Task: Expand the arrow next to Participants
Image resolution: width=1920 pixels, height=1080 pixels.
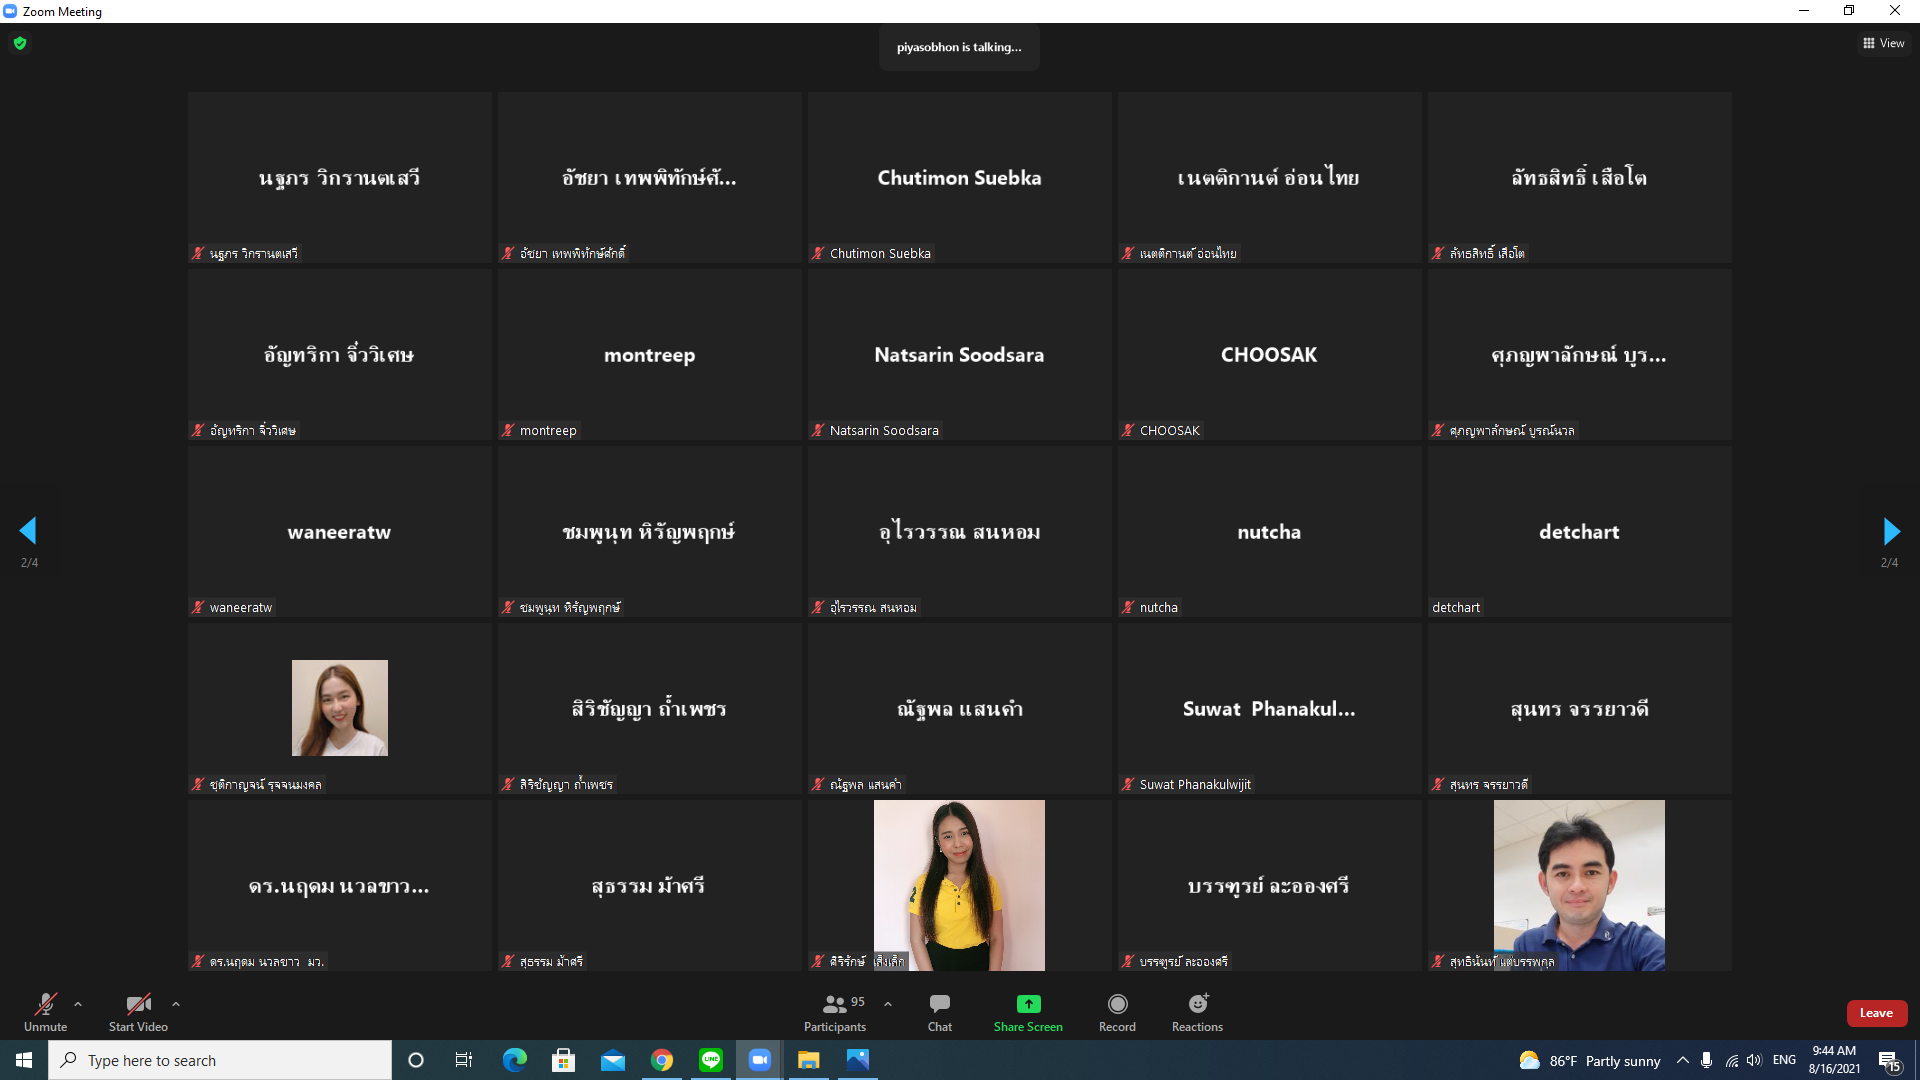Action: 888,1004
